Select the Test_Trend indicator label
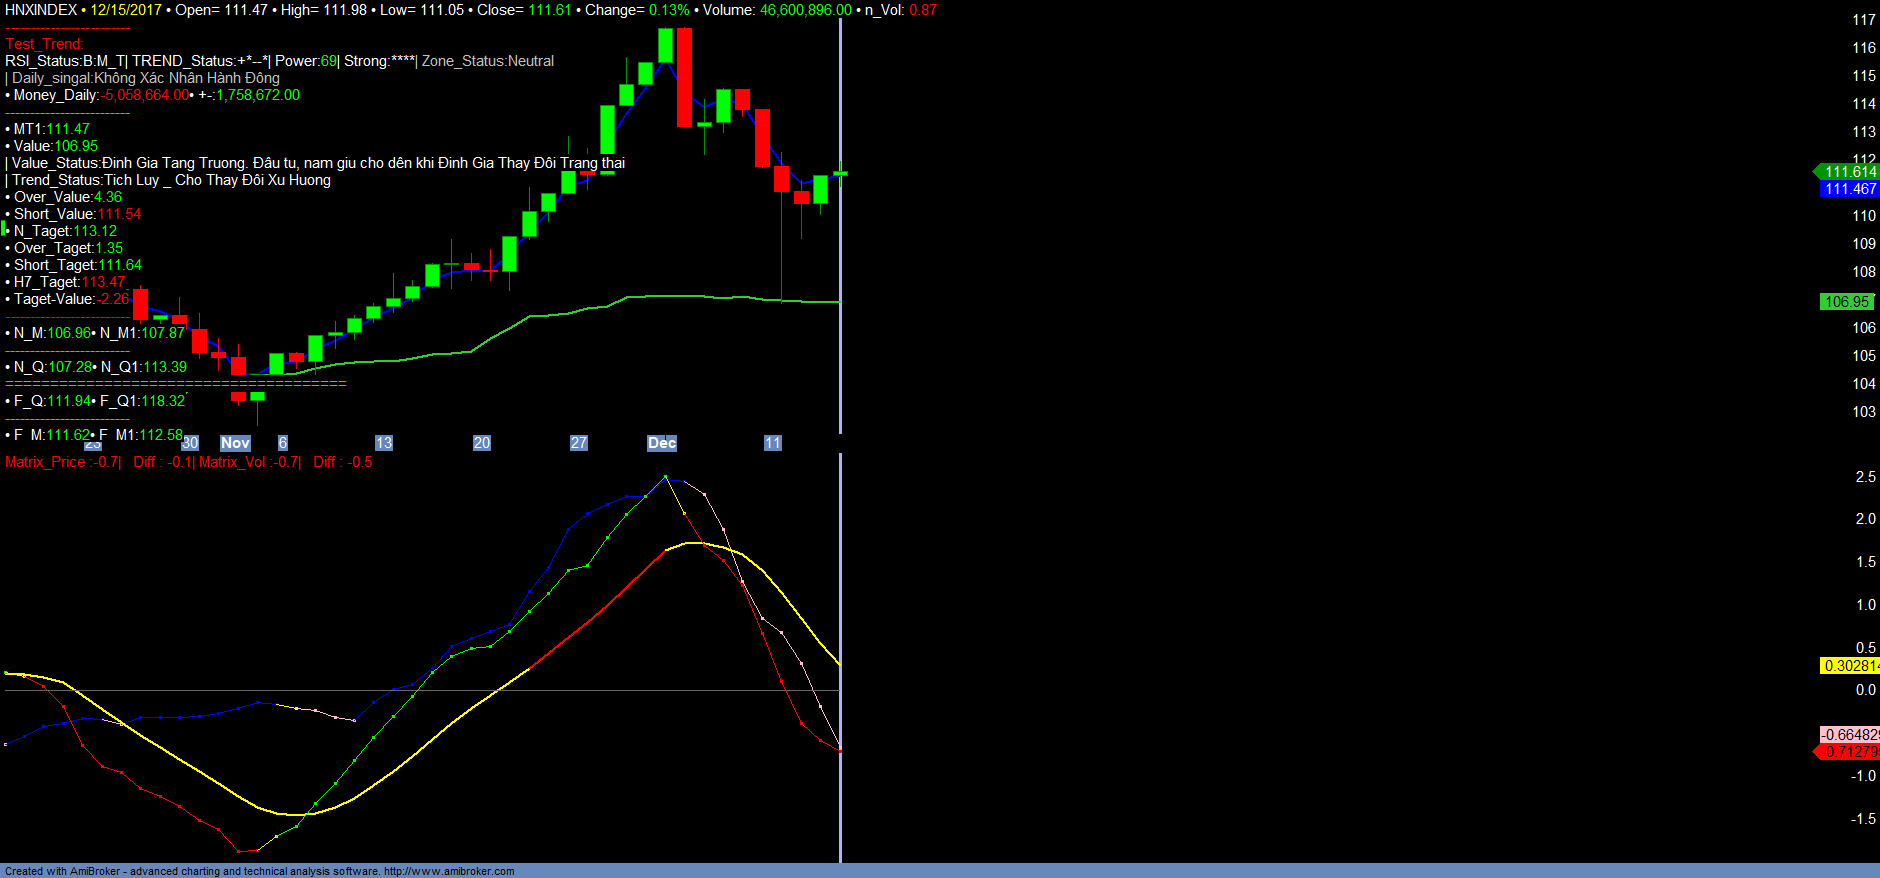 click(x=44, y=44)
